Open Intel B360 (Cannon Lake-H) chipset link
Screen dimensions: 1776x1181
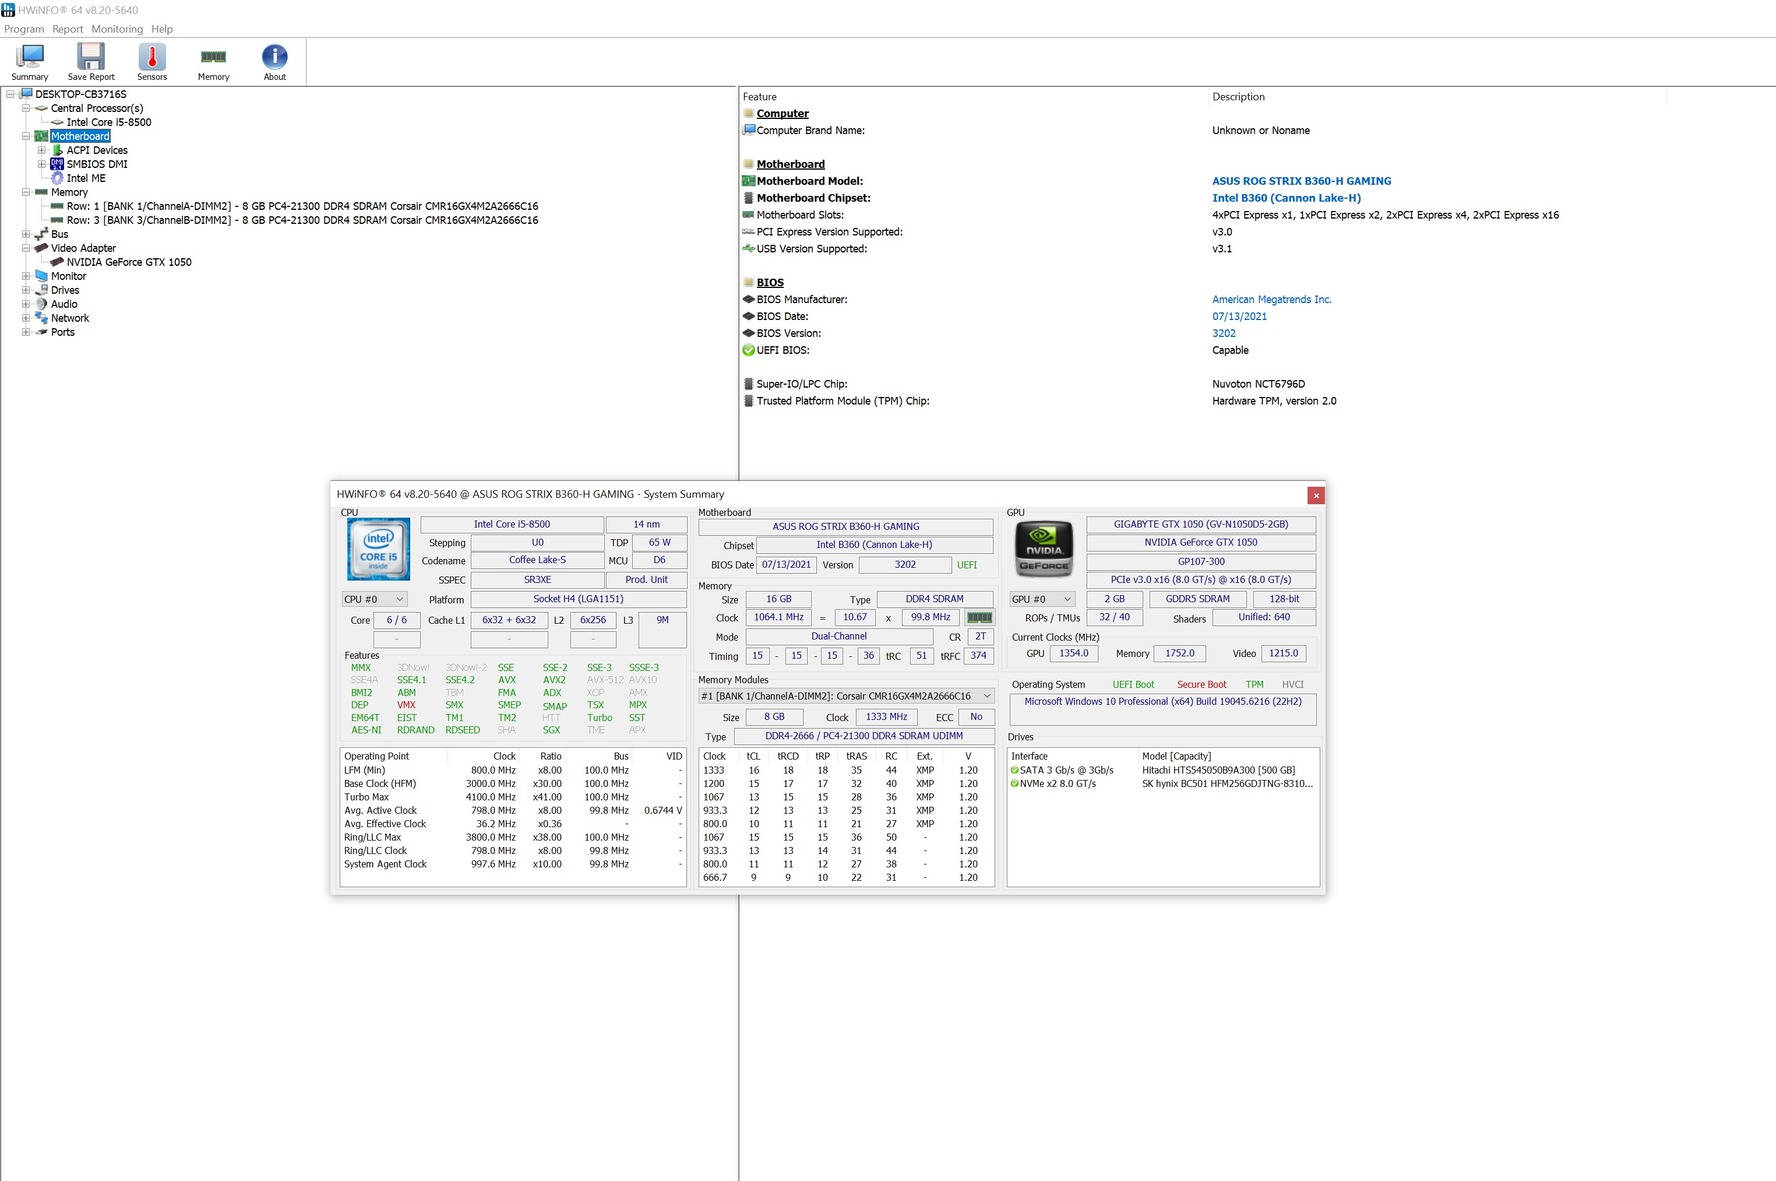coord(1286,198)
